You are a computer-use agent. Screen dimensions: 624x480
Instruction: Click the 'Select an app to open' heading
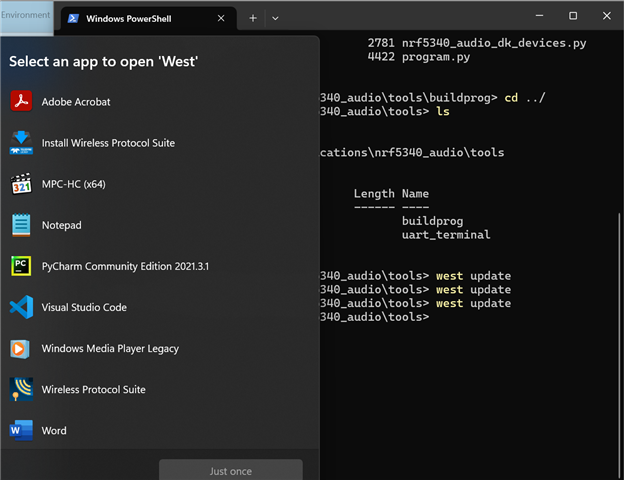coord(103,62)
